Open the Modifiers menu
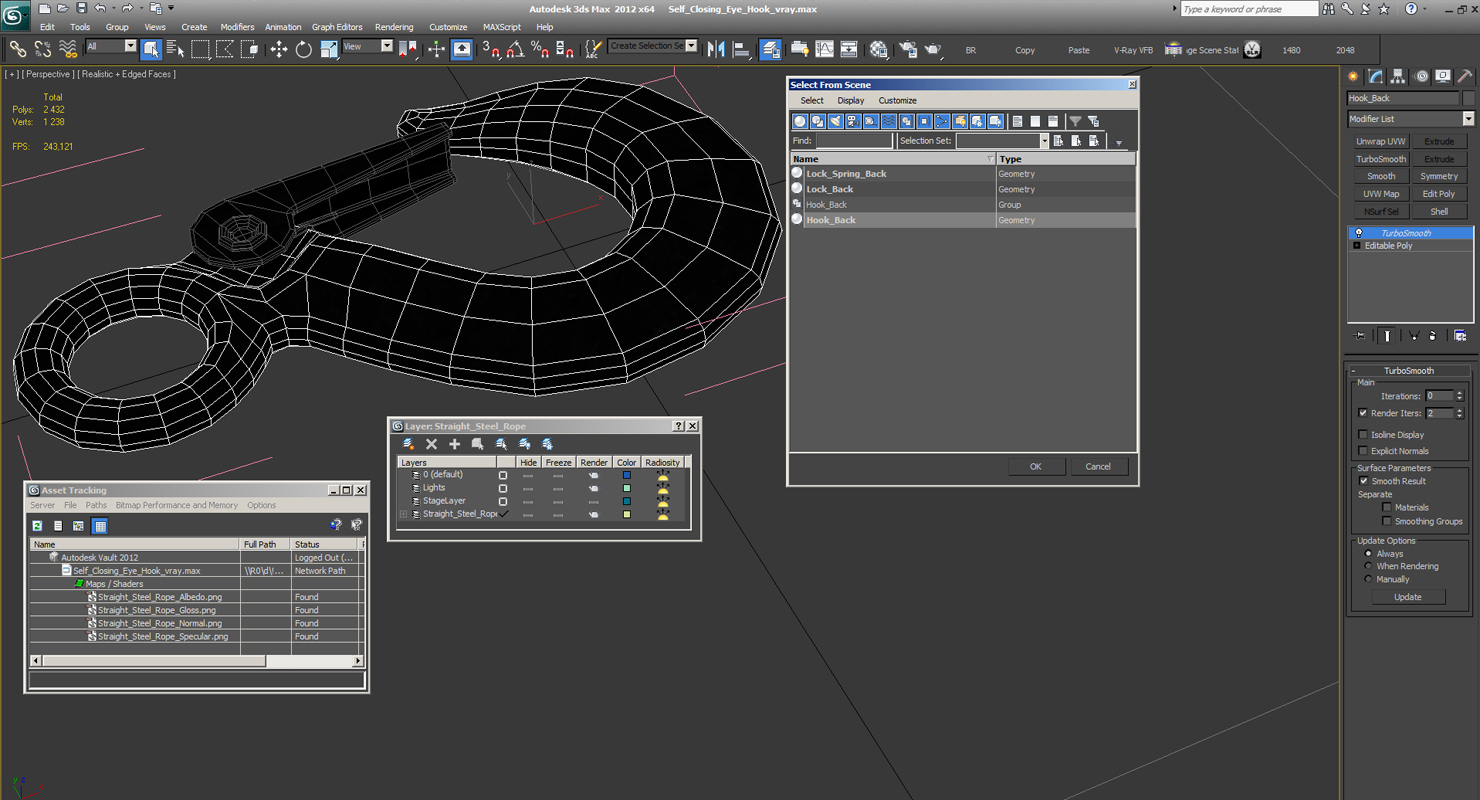 click(237, 27)
